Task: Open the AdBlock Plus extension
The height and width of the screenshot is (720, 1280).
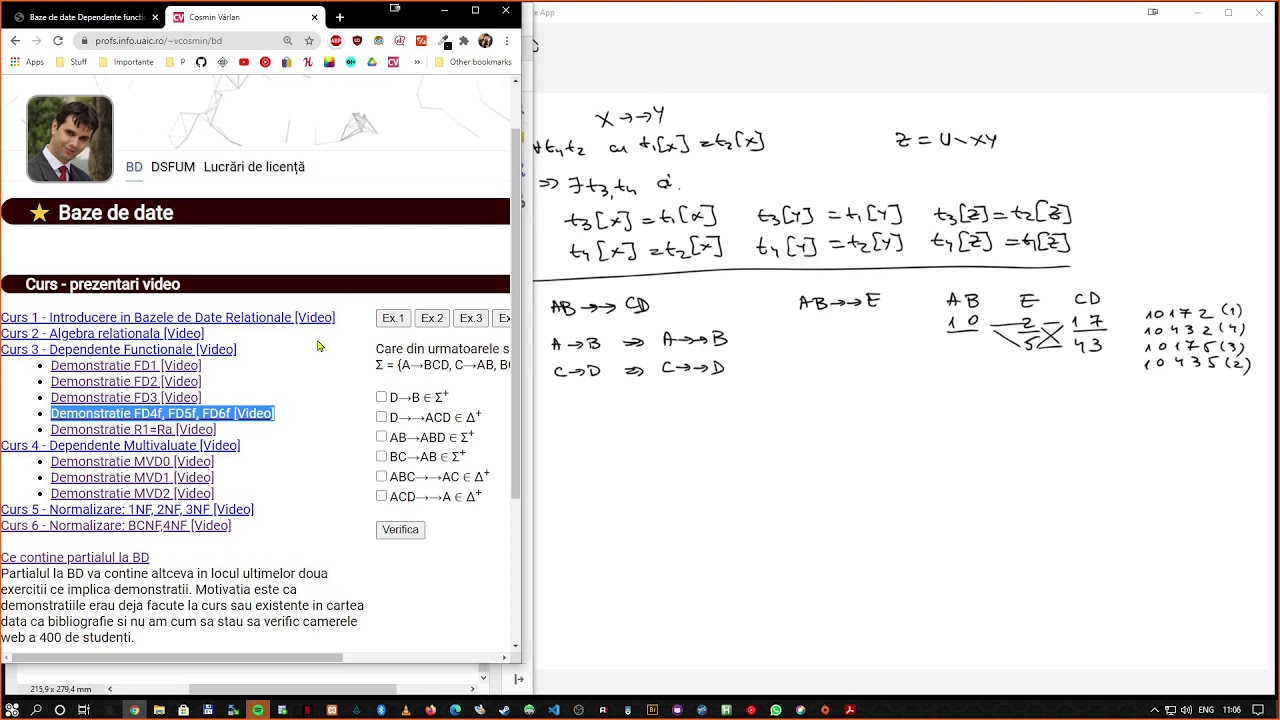Action: pos(336,41)
